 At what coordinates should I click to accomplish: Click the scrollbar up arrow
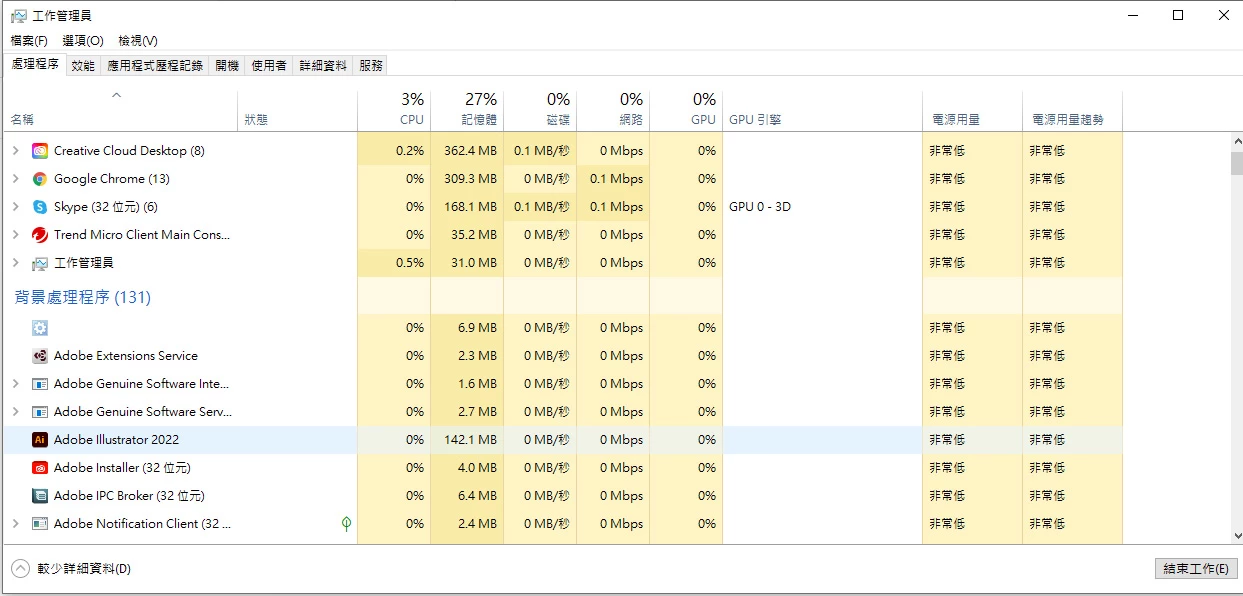(x=1236, y=142)
